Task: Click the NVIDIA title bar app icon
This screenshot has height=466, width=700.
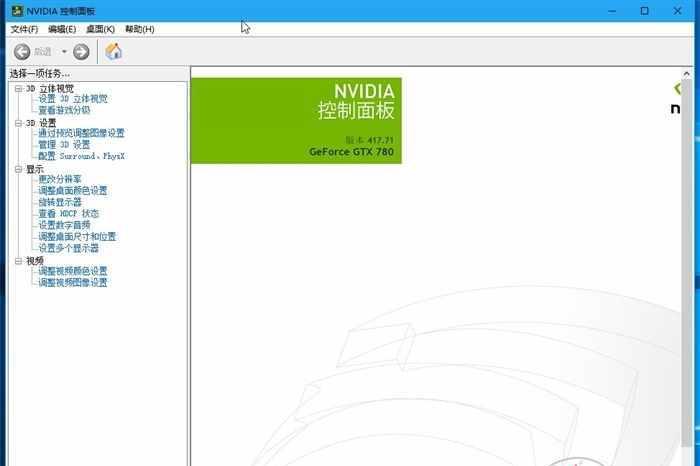Action: [17, 11]
